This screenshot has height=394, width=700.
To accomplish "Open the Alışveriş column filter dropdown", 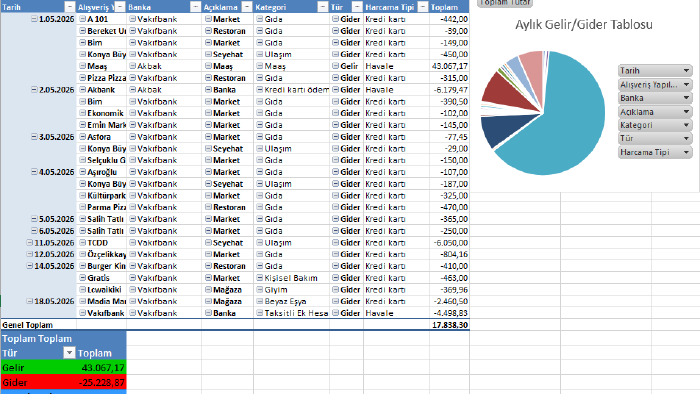I will click(120, 7).
